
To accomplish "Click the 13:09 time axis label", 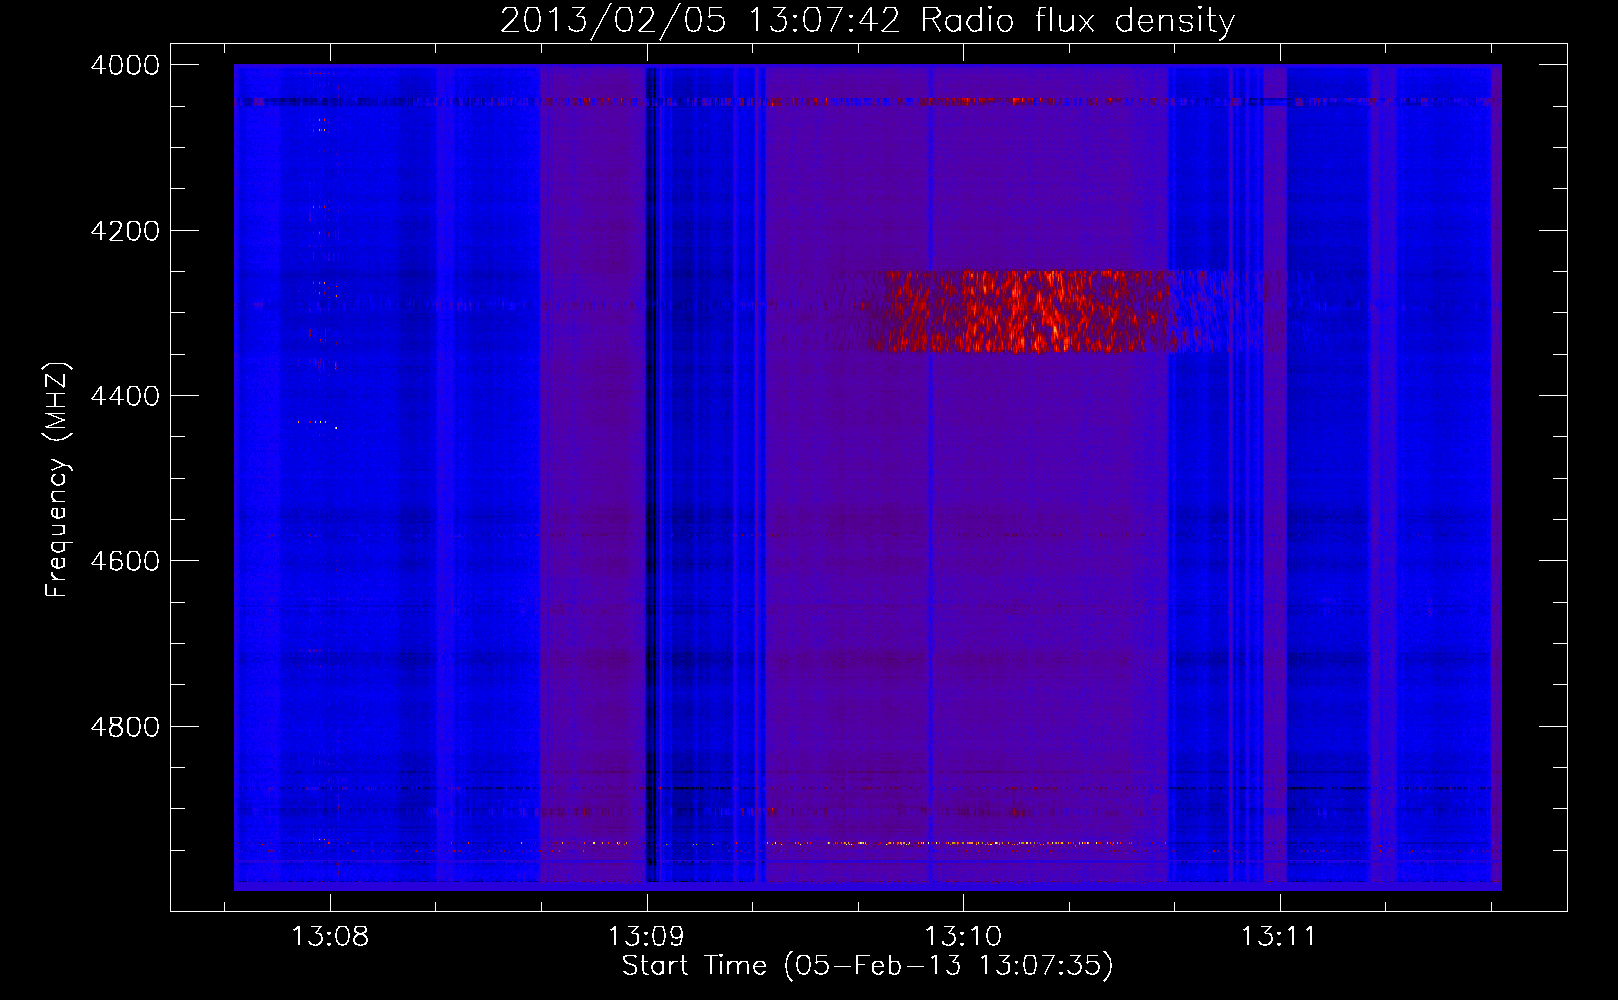I will (646, 937).
